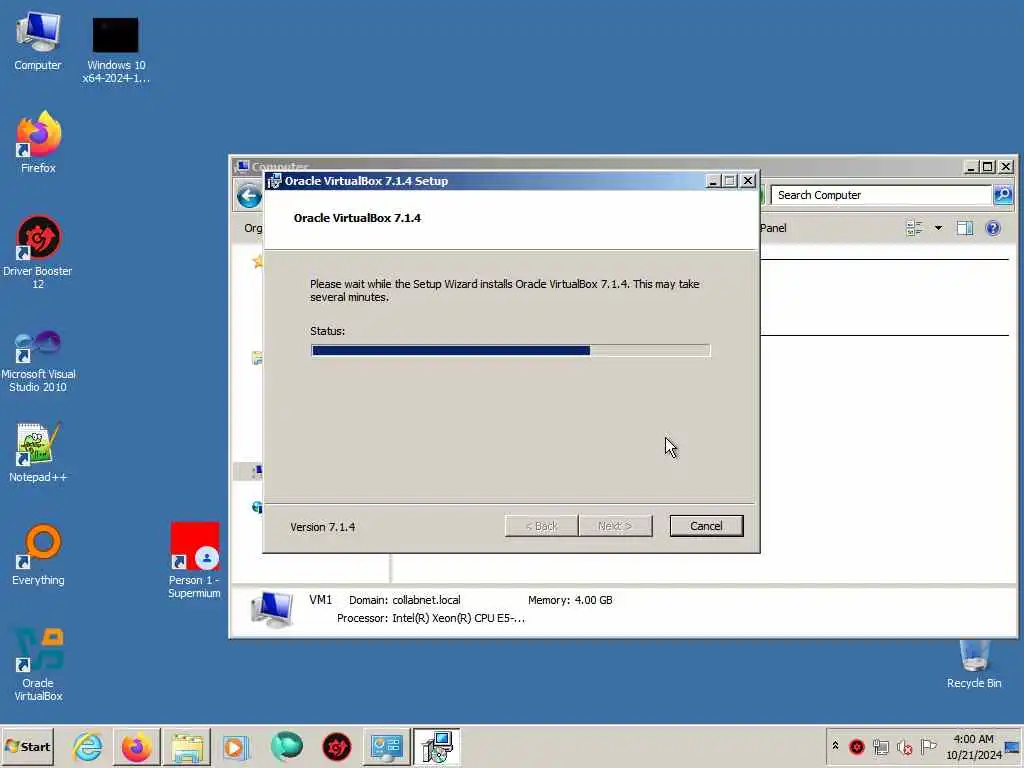Open the Windows 10 x64 desktop item

(x=116, y=51)
